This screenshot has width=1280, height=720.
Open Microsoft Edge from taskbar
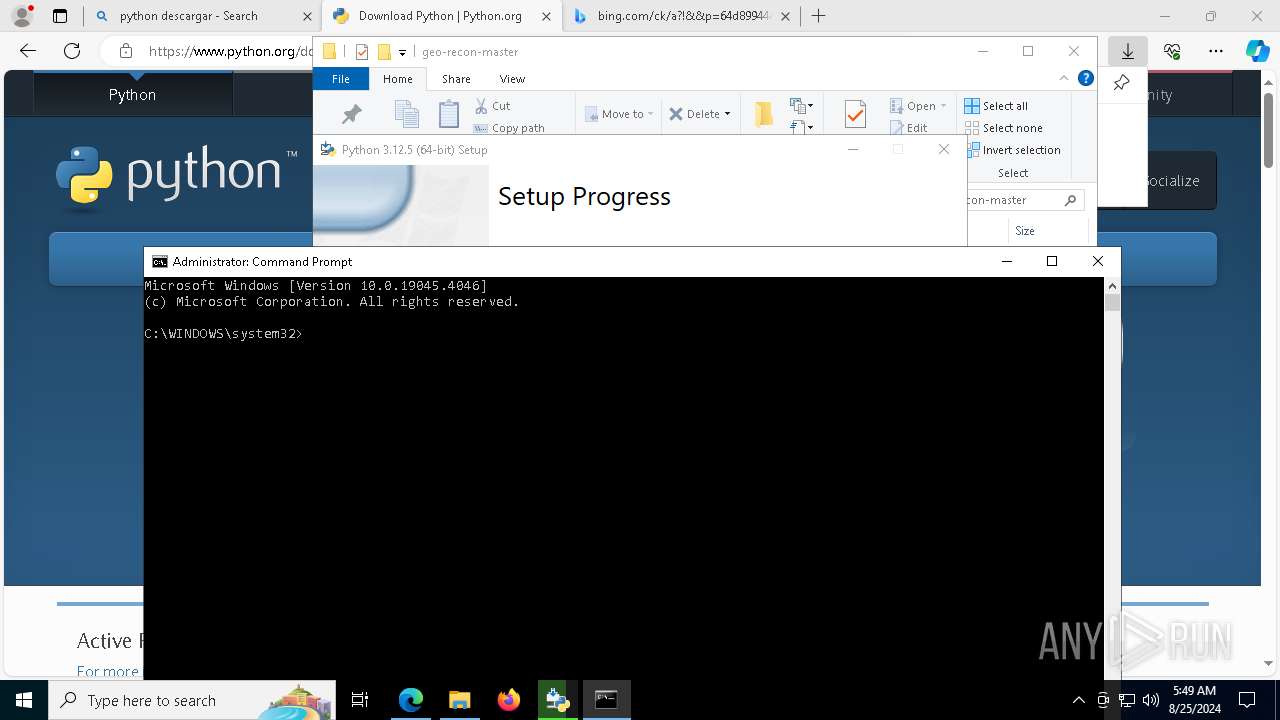[411, 700]
